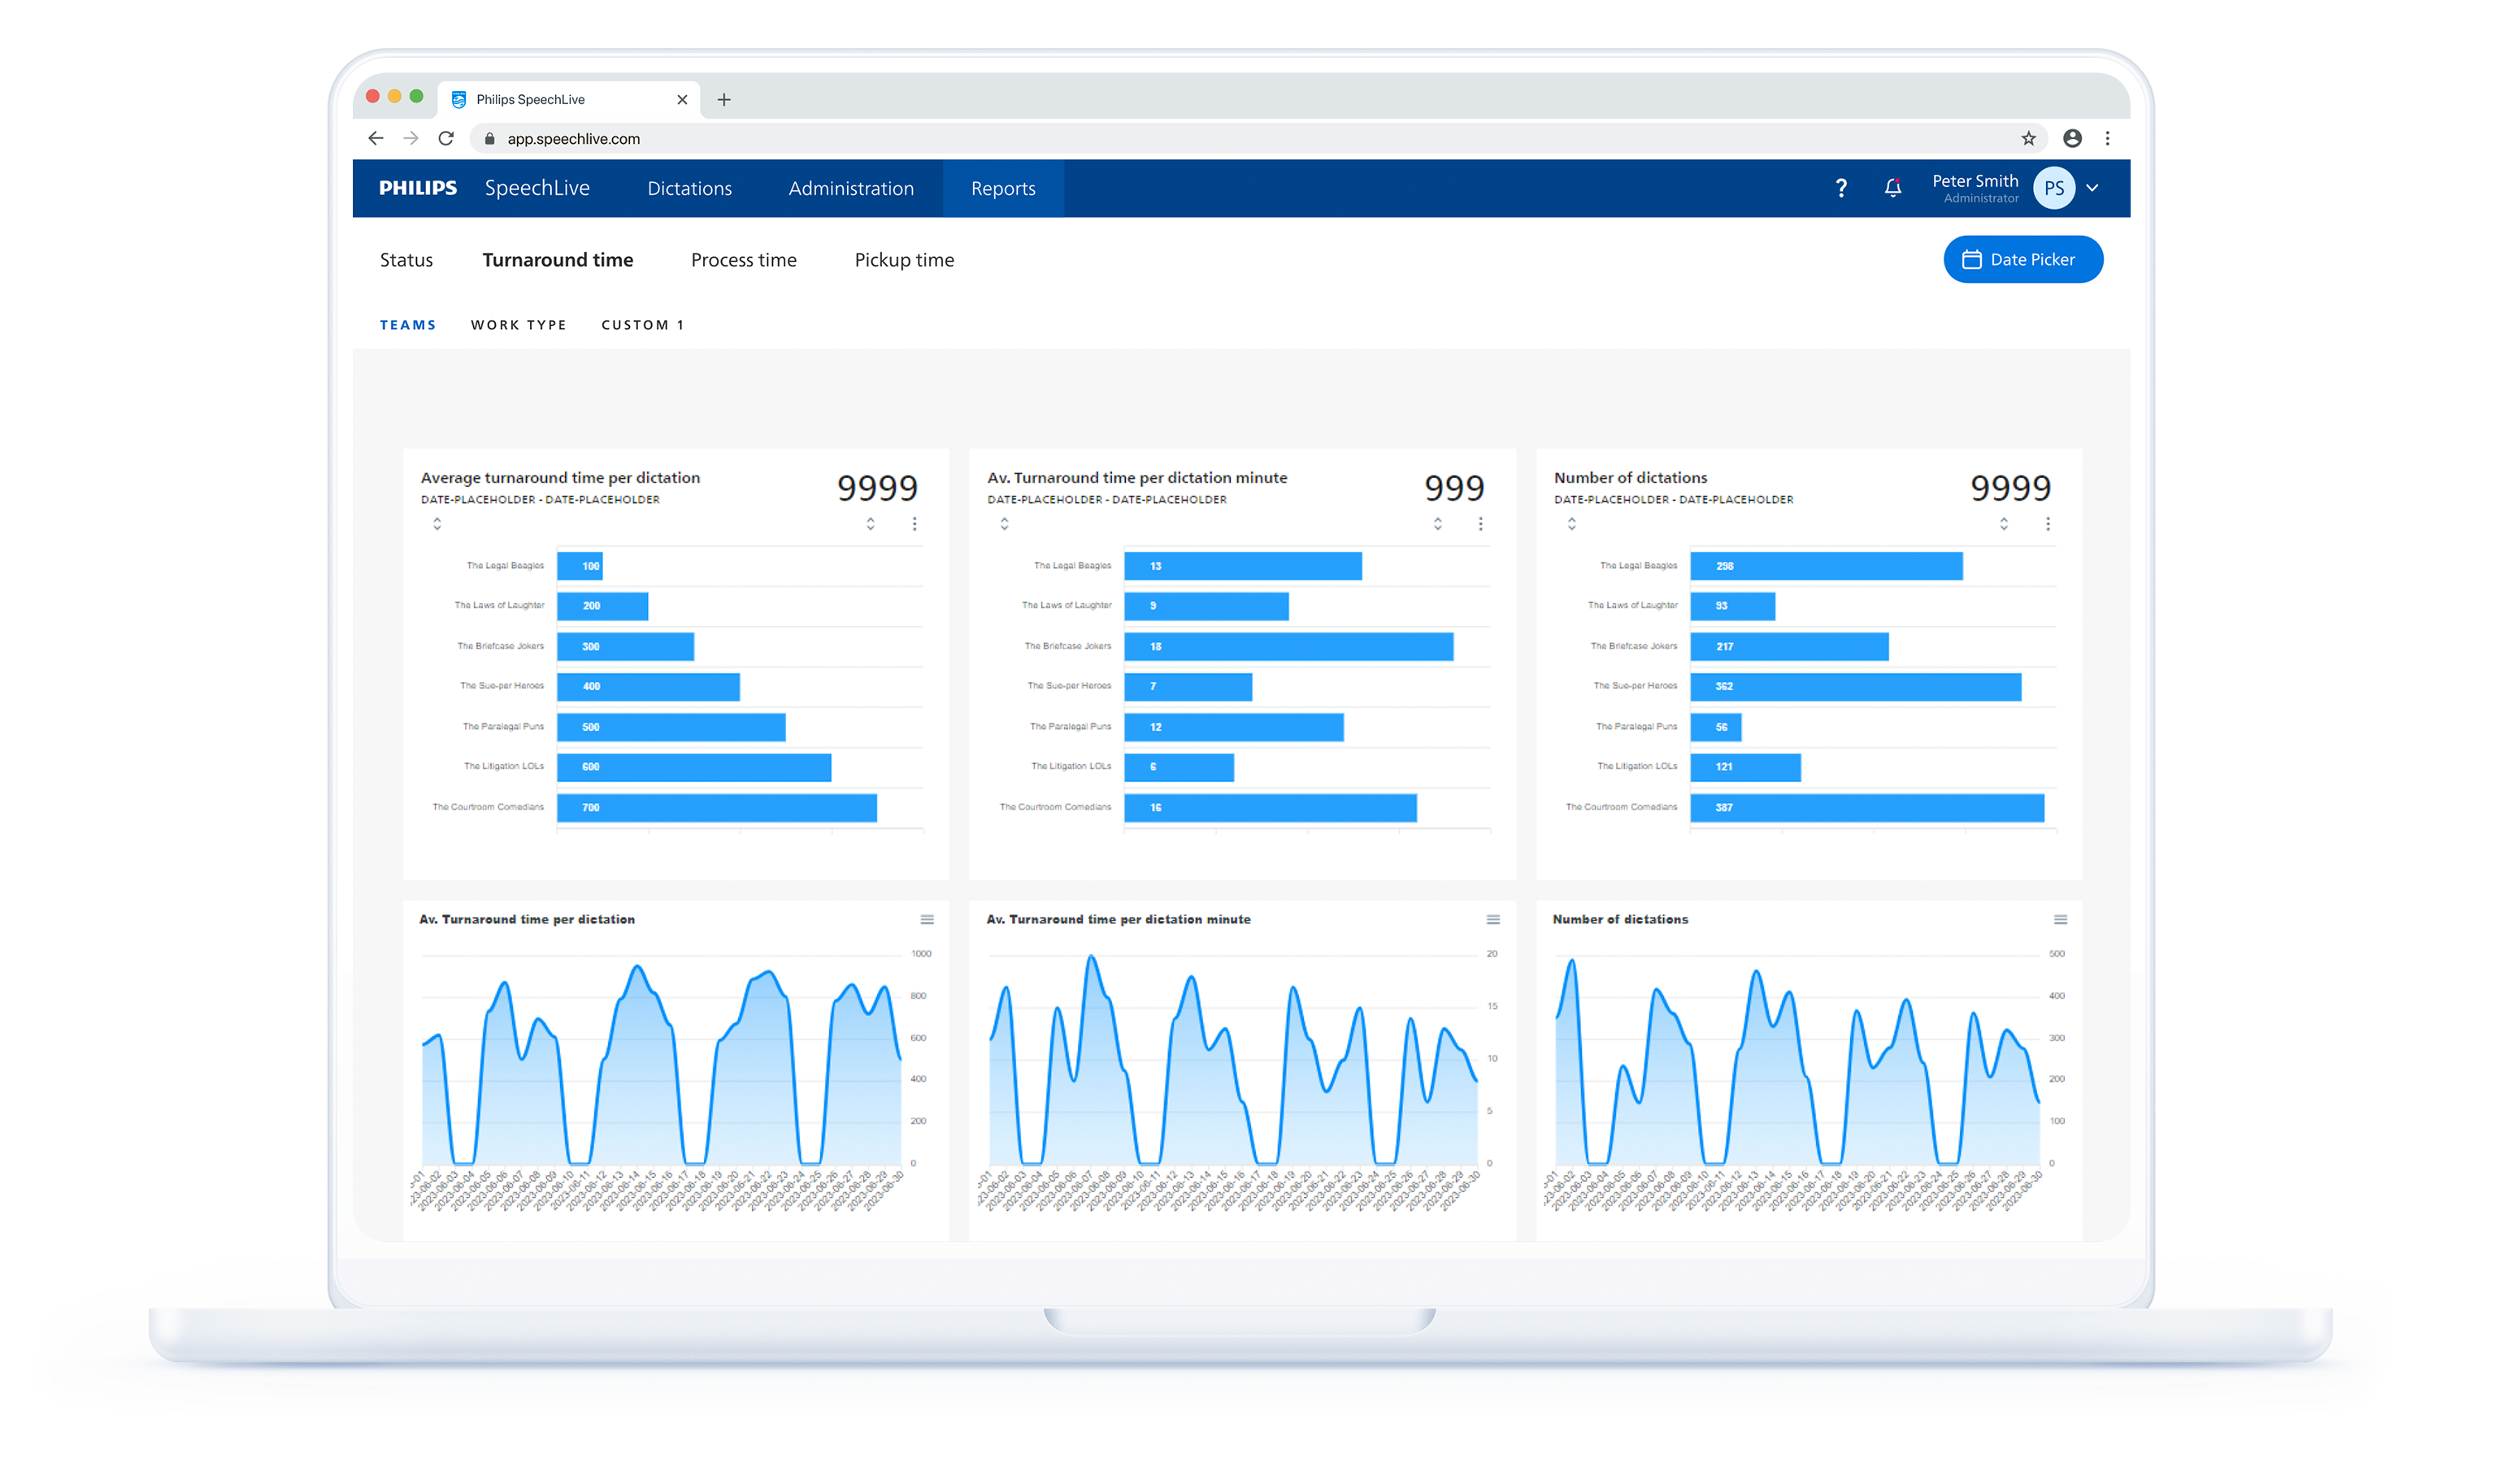Reload the page with refresh icon
This screenshot has width=2520, height=1463.
446,139
